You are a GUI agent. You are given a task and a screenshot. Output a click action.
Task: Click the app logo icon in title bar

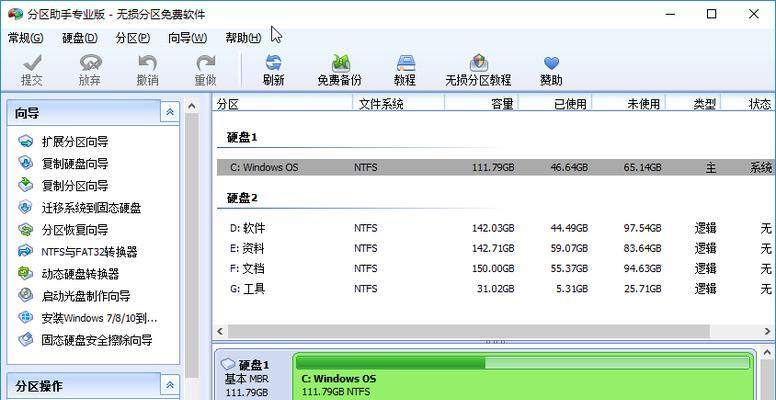[15, 14]
